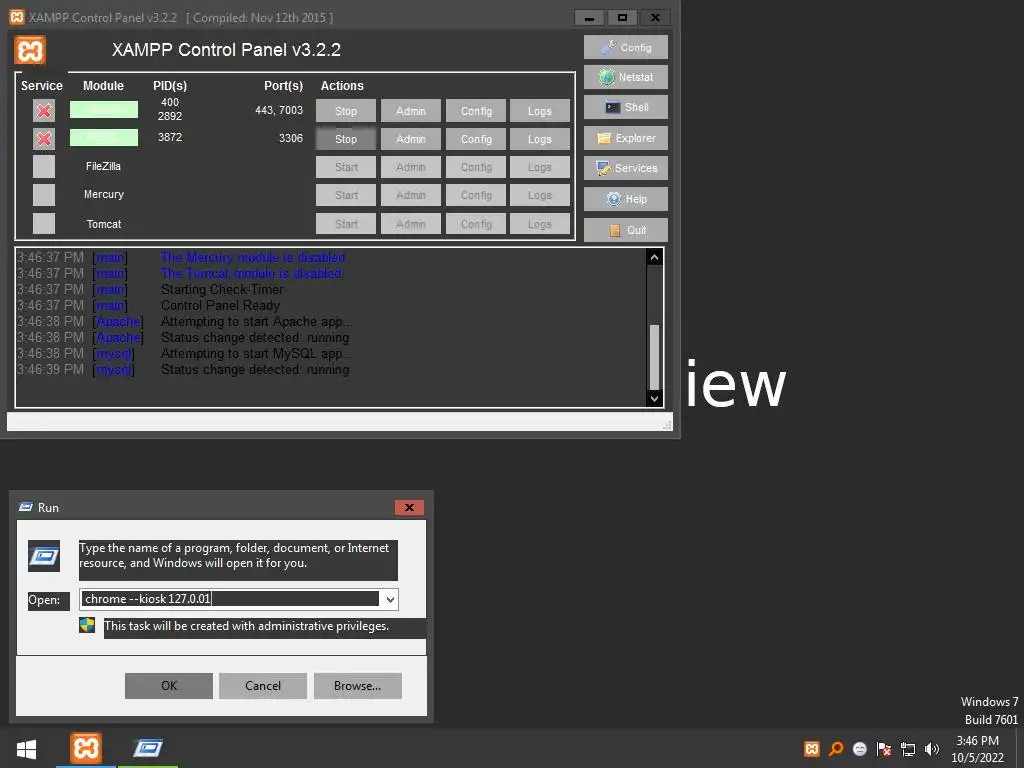Viewport: 1024px width, 768px height.
Task: Toggle the service checkbox for the port 3306 module
Action: point(44,138)
